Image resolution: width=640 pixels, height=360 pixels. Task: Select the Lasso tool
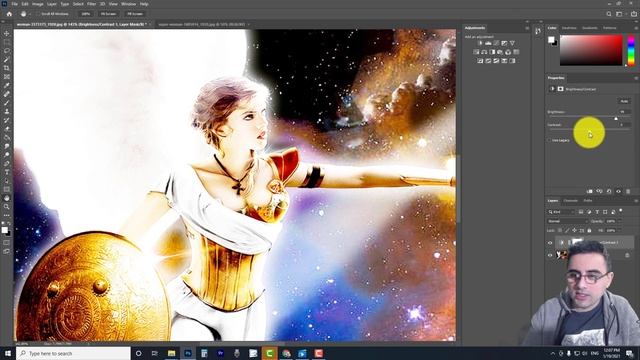[x=7, y=51]
